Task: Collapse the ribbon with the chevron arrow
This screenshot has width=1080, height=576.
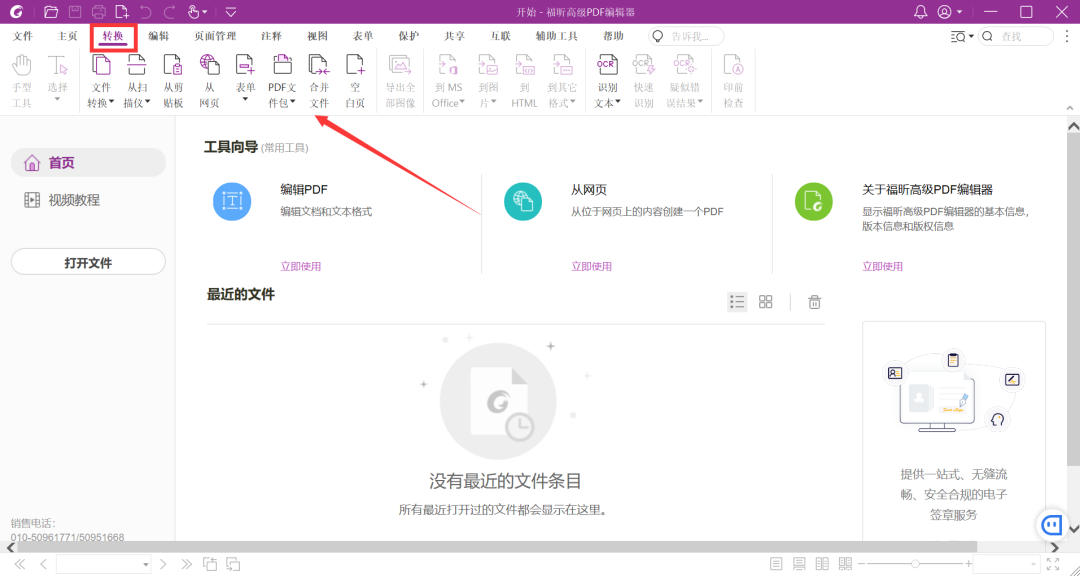Action: click(x=1070, y=108)
